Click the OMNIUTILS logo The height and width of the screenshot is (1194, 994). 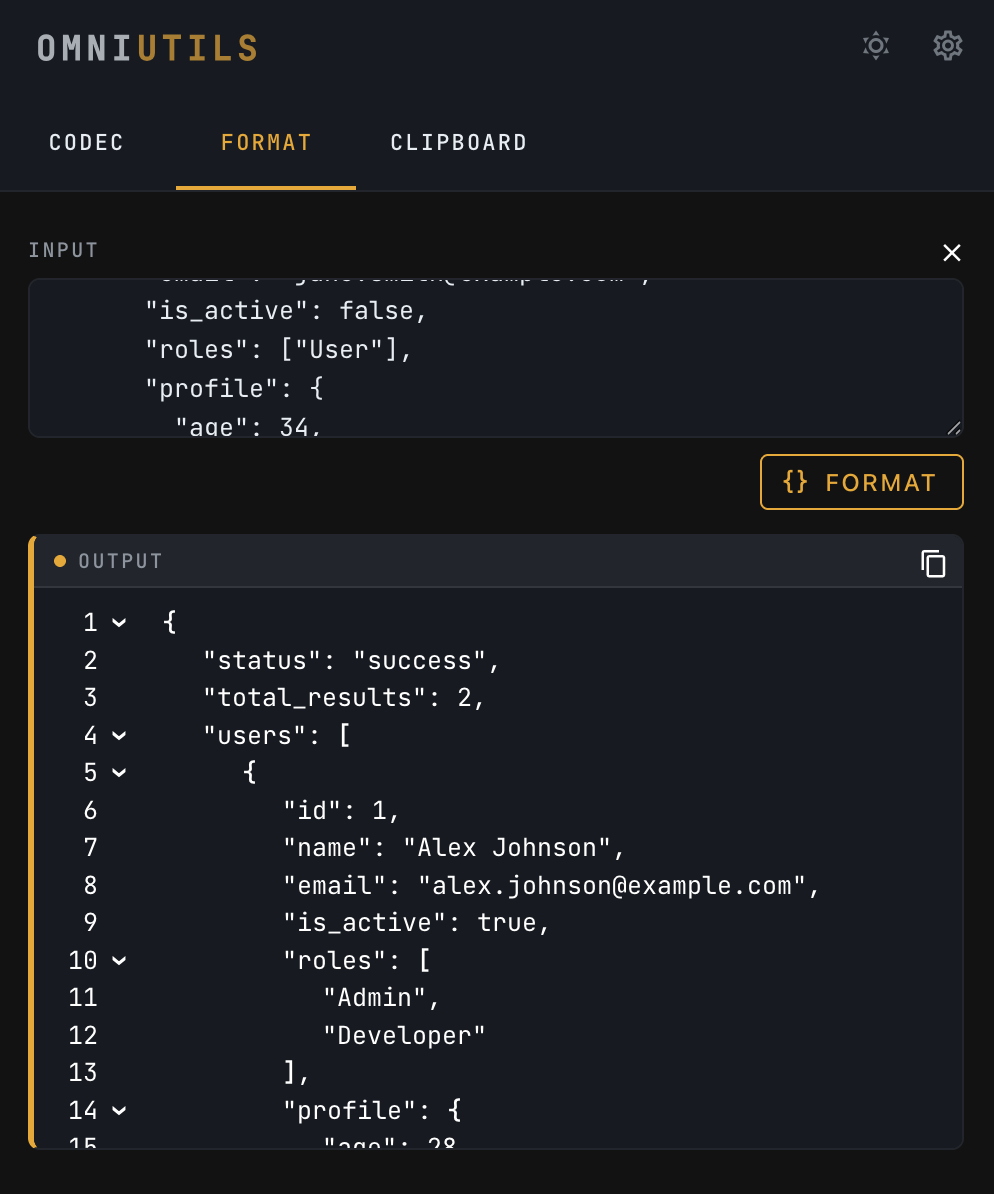tap(148, 48)
